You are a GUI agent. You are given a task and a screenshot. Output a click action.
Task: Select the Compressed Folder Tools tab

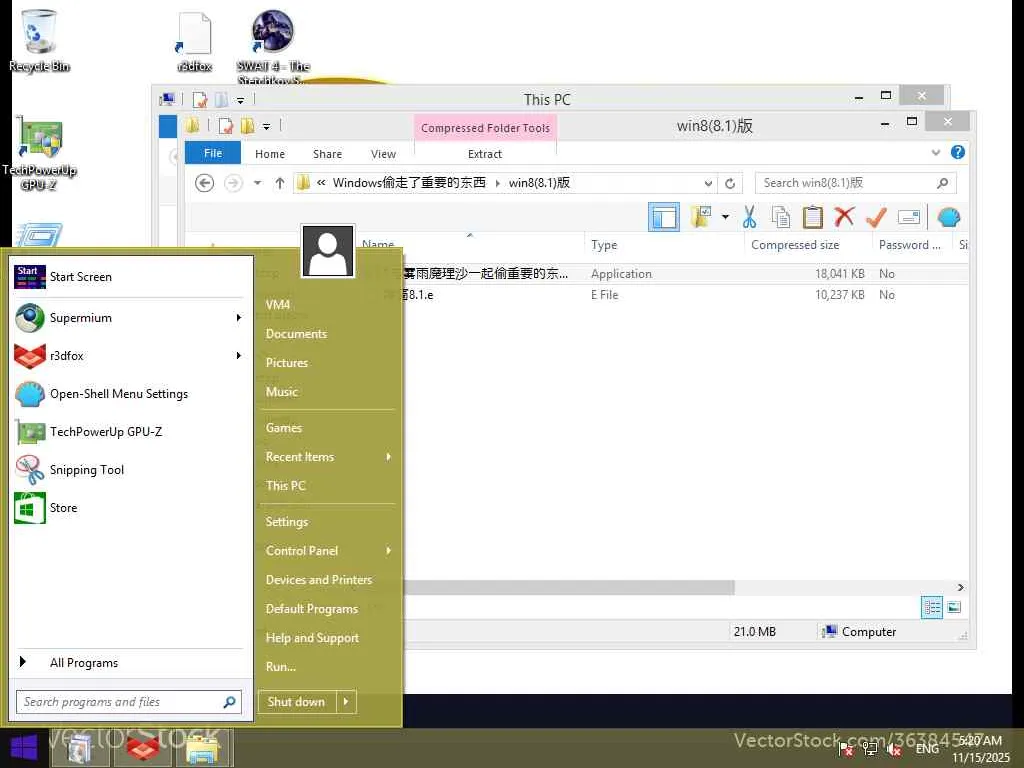coord(485,128)
